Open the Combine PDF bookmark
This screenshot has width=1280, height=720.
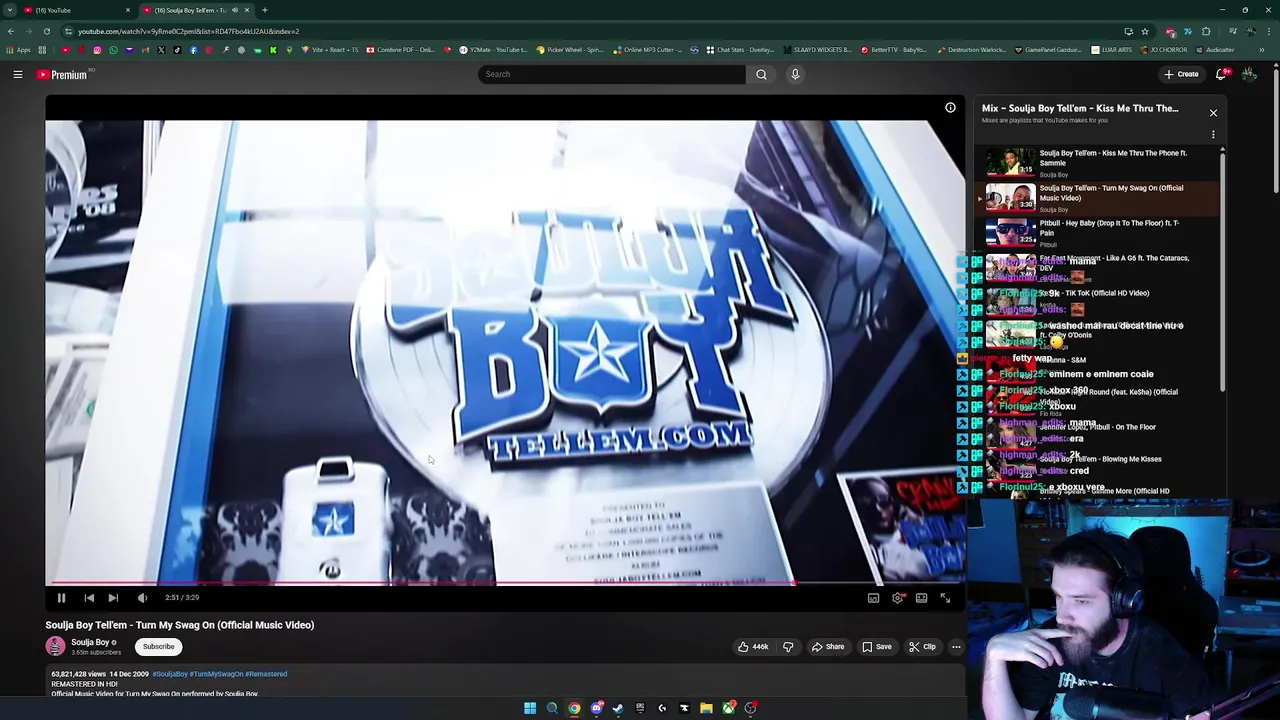[400, 50]
